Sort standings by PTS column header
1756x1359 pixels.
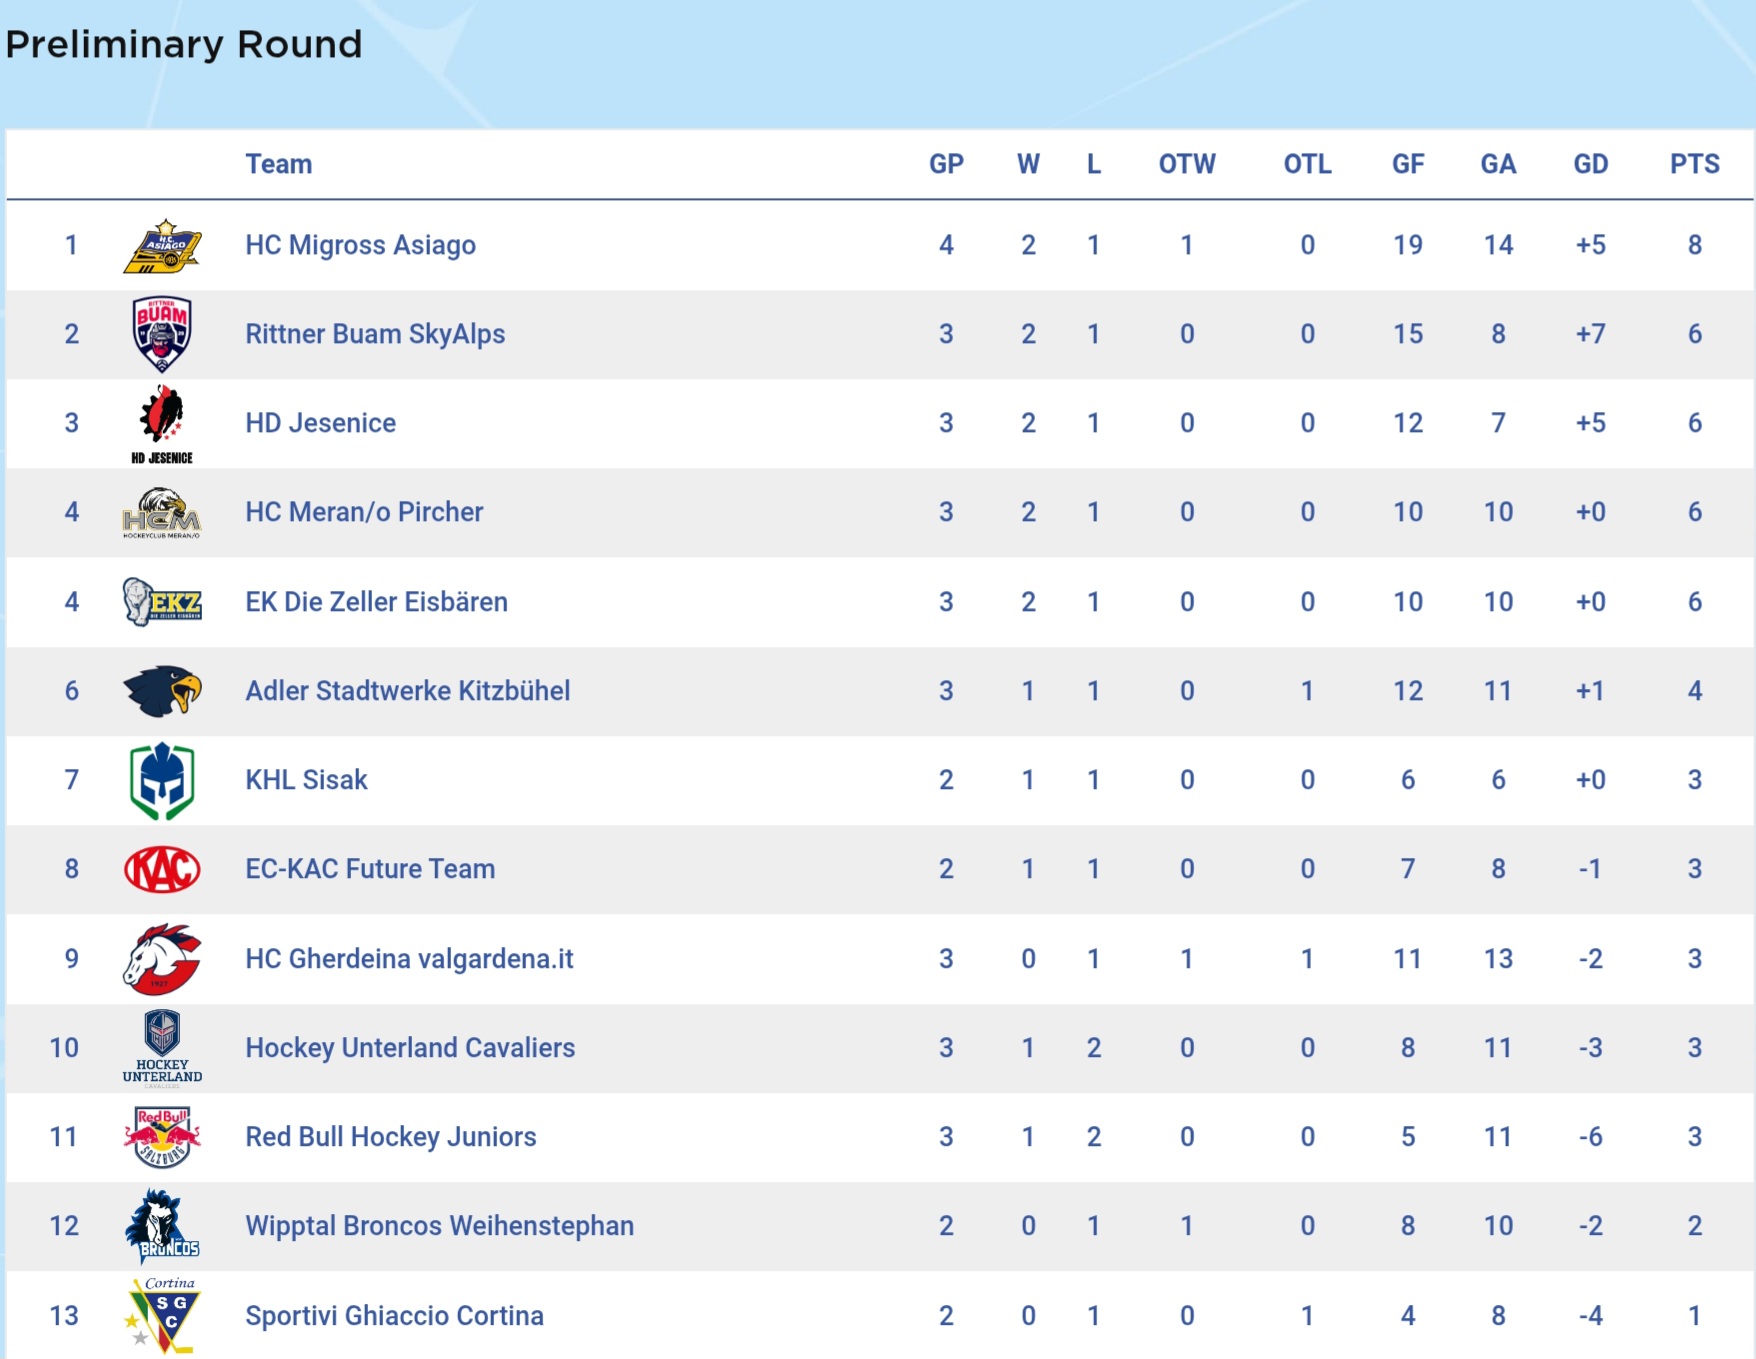(x=1694, y=164)
